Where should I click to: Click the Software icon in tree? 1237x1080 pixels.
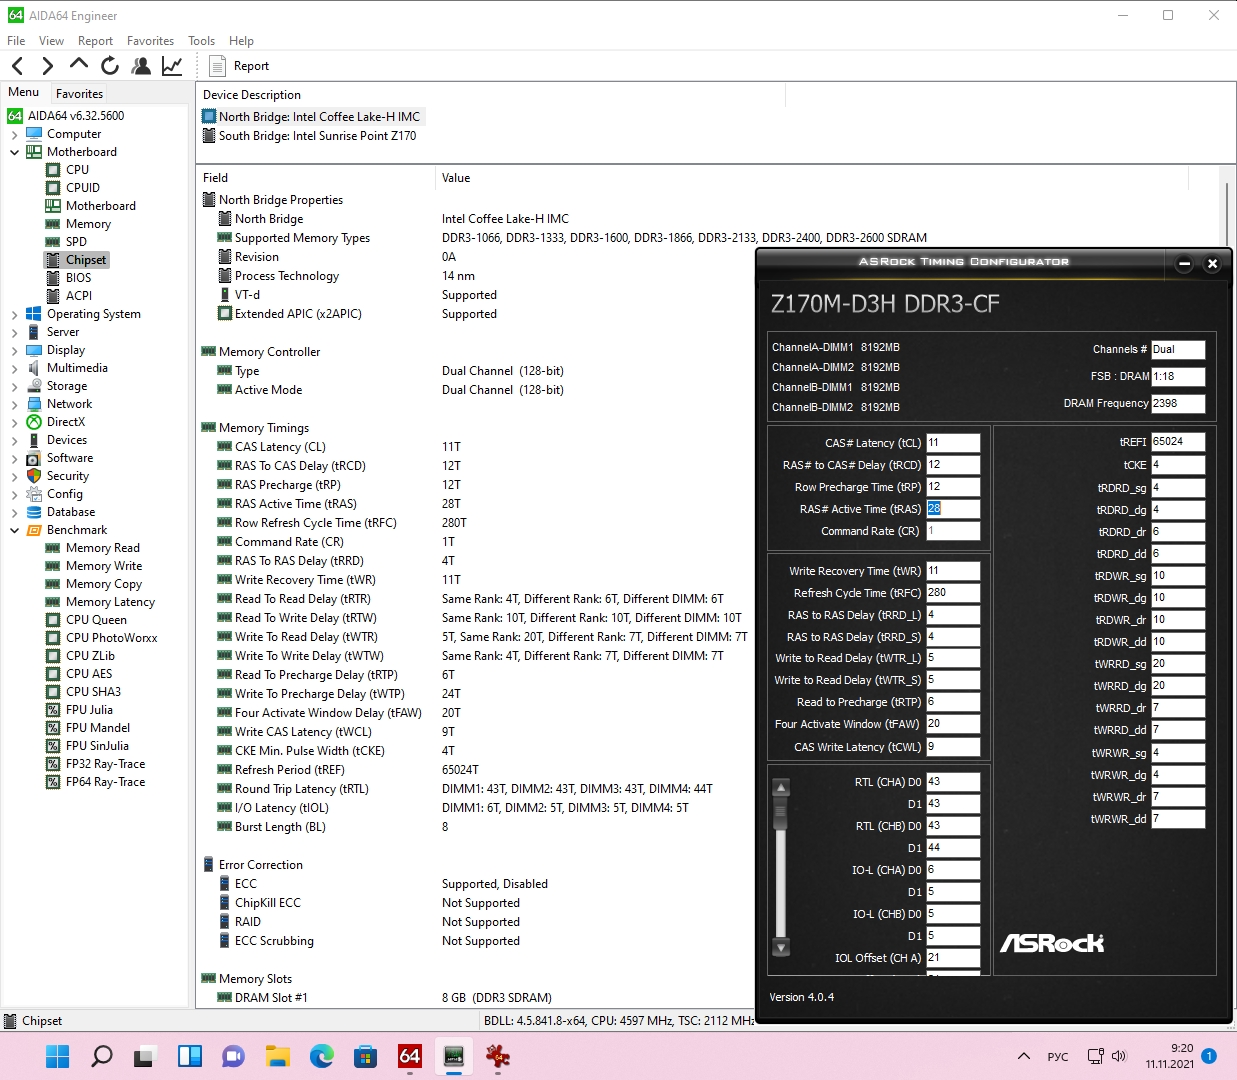34,458
